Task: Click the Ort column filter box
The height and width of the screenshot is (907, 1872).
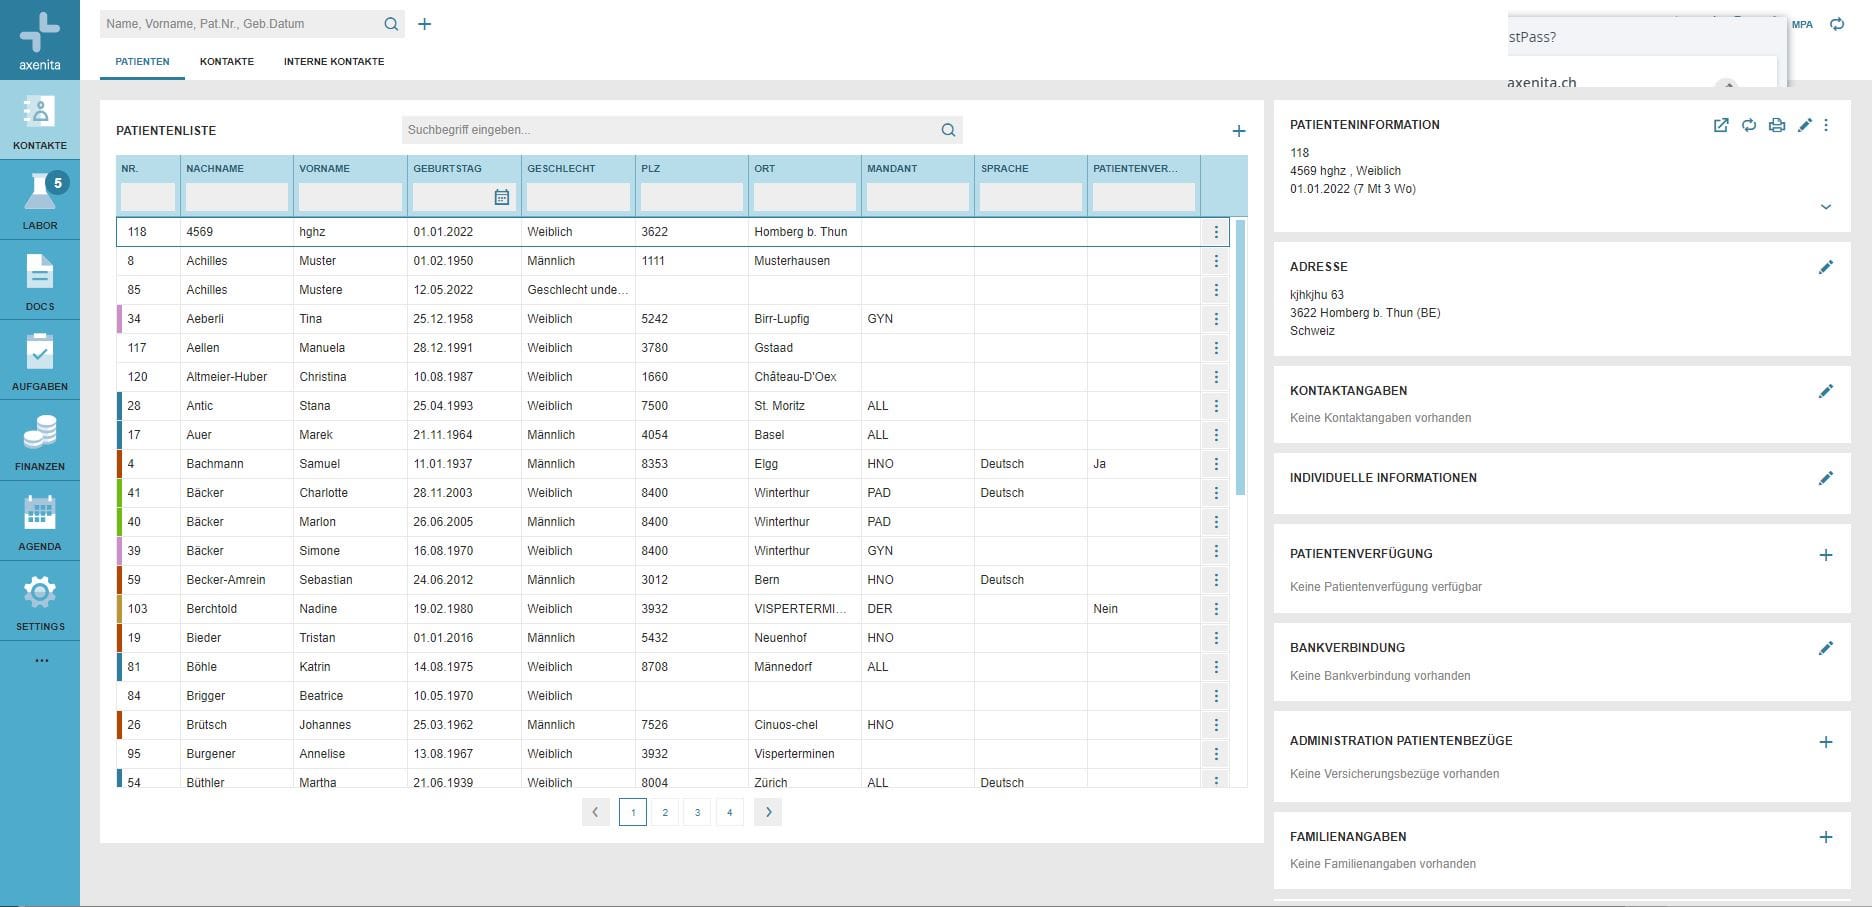Action: [x=805, y=197]
